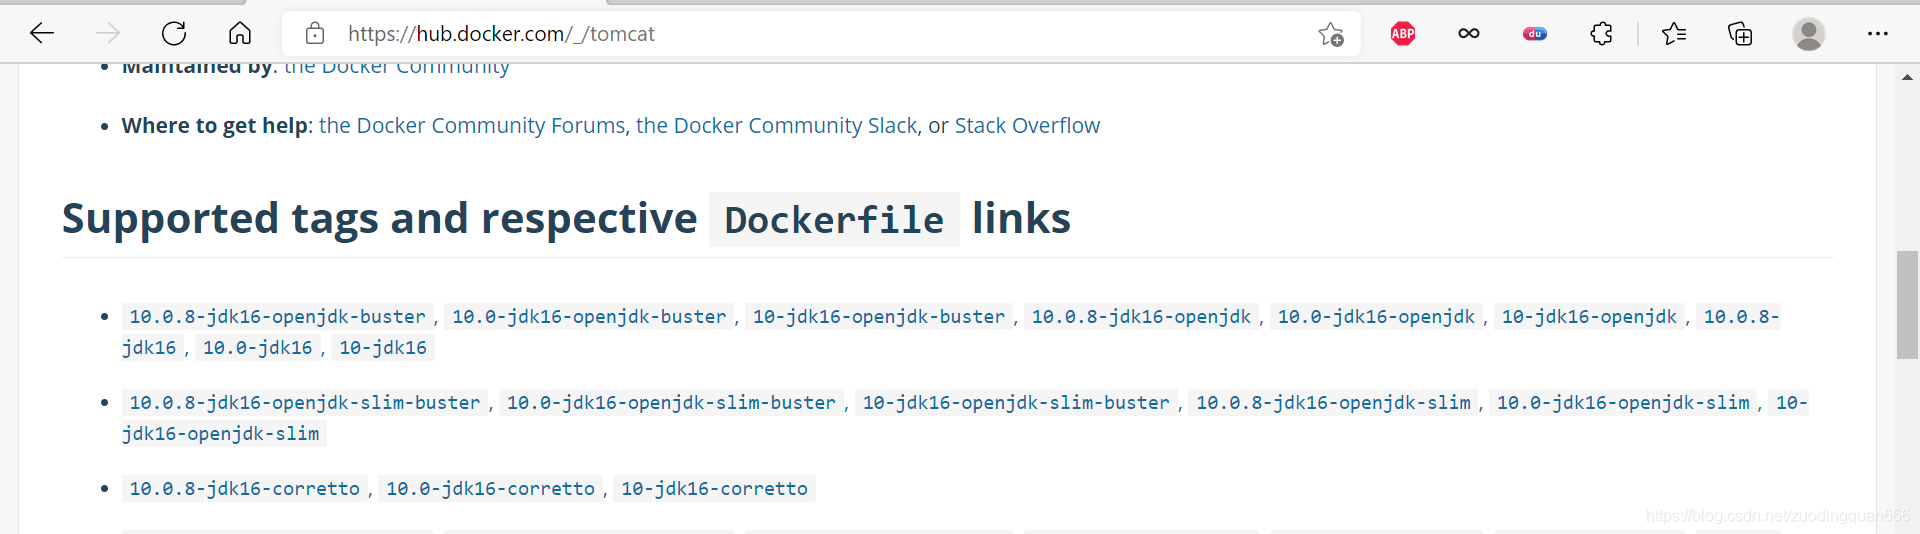Open the 10.0-jdk16-openjdk tag link
The image size is (1920, 534).
coord(1376,317)
